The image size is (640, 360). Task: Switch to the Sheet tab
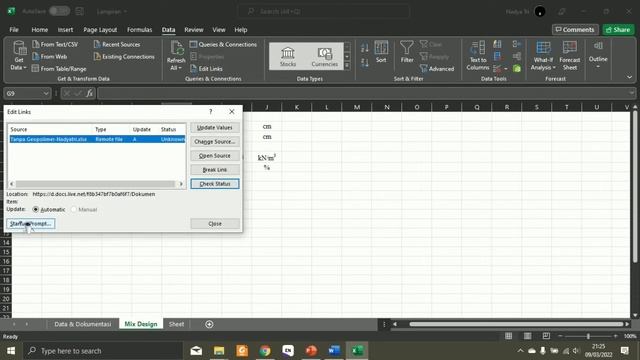pos(176,324)
